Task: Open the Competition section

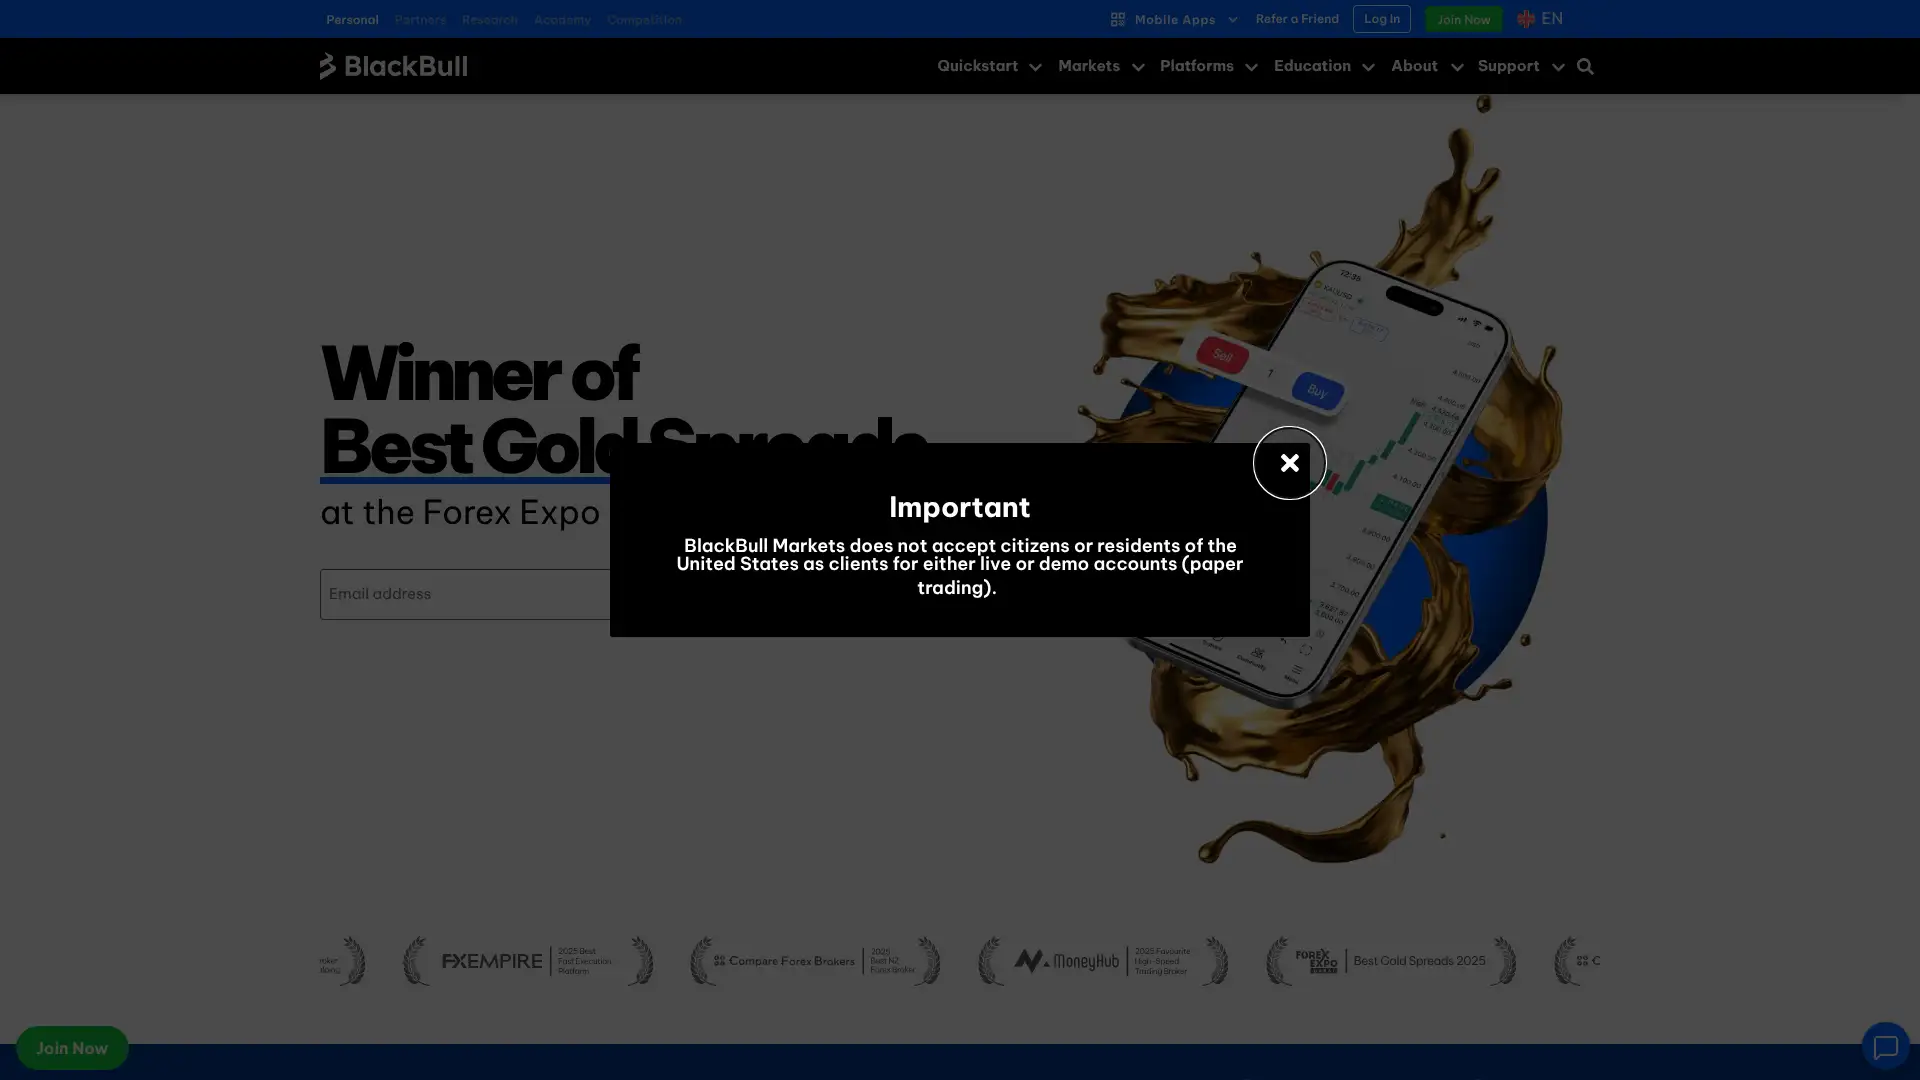Action: coord(644,19)
